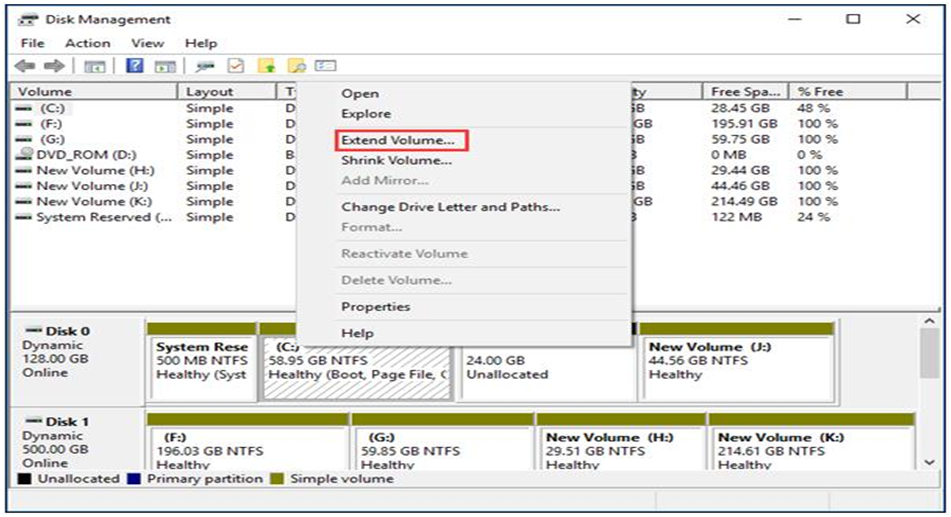951x517 pixels.
Task: Click the folder with magnifier icon
Action: coord(297,66)
